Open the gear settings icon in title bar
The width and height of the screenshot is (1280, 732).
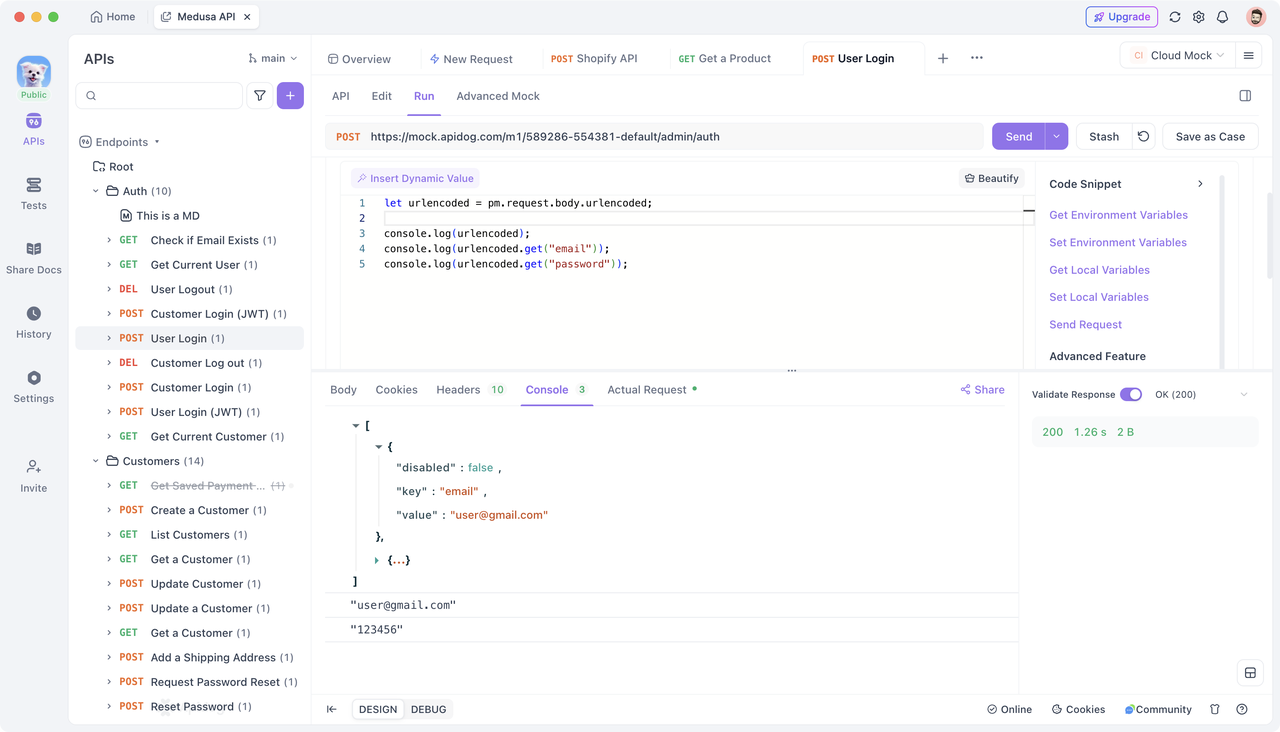point(1199,17)
